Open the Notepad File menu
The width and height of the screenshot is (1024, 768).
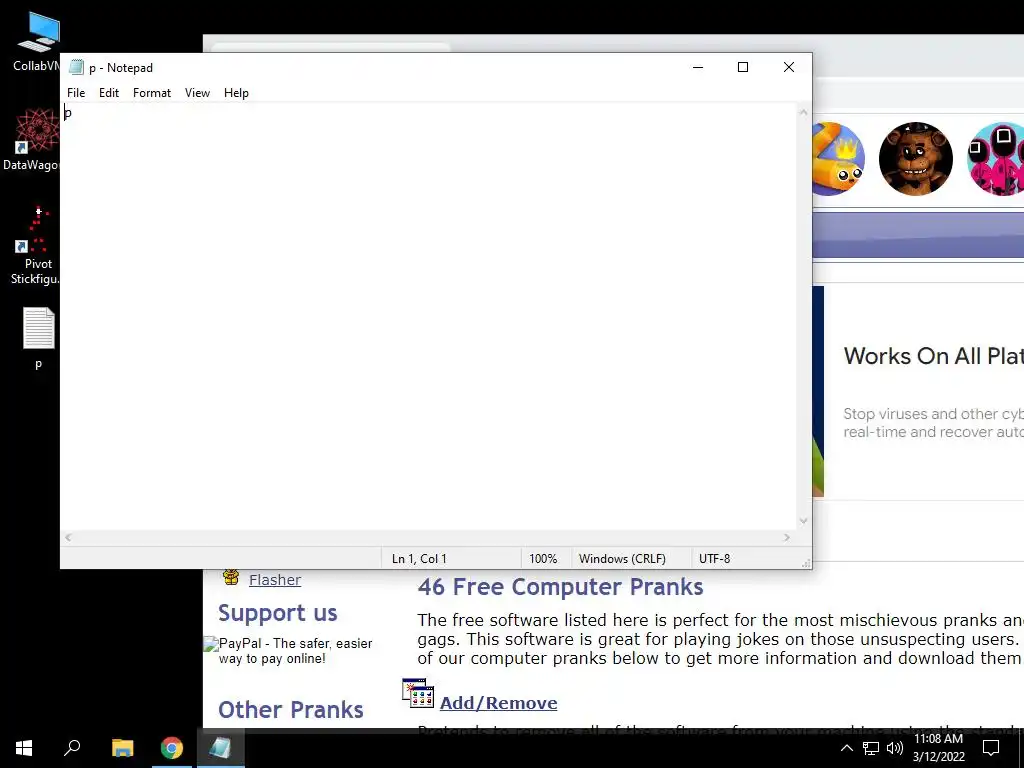pos(76,93)
